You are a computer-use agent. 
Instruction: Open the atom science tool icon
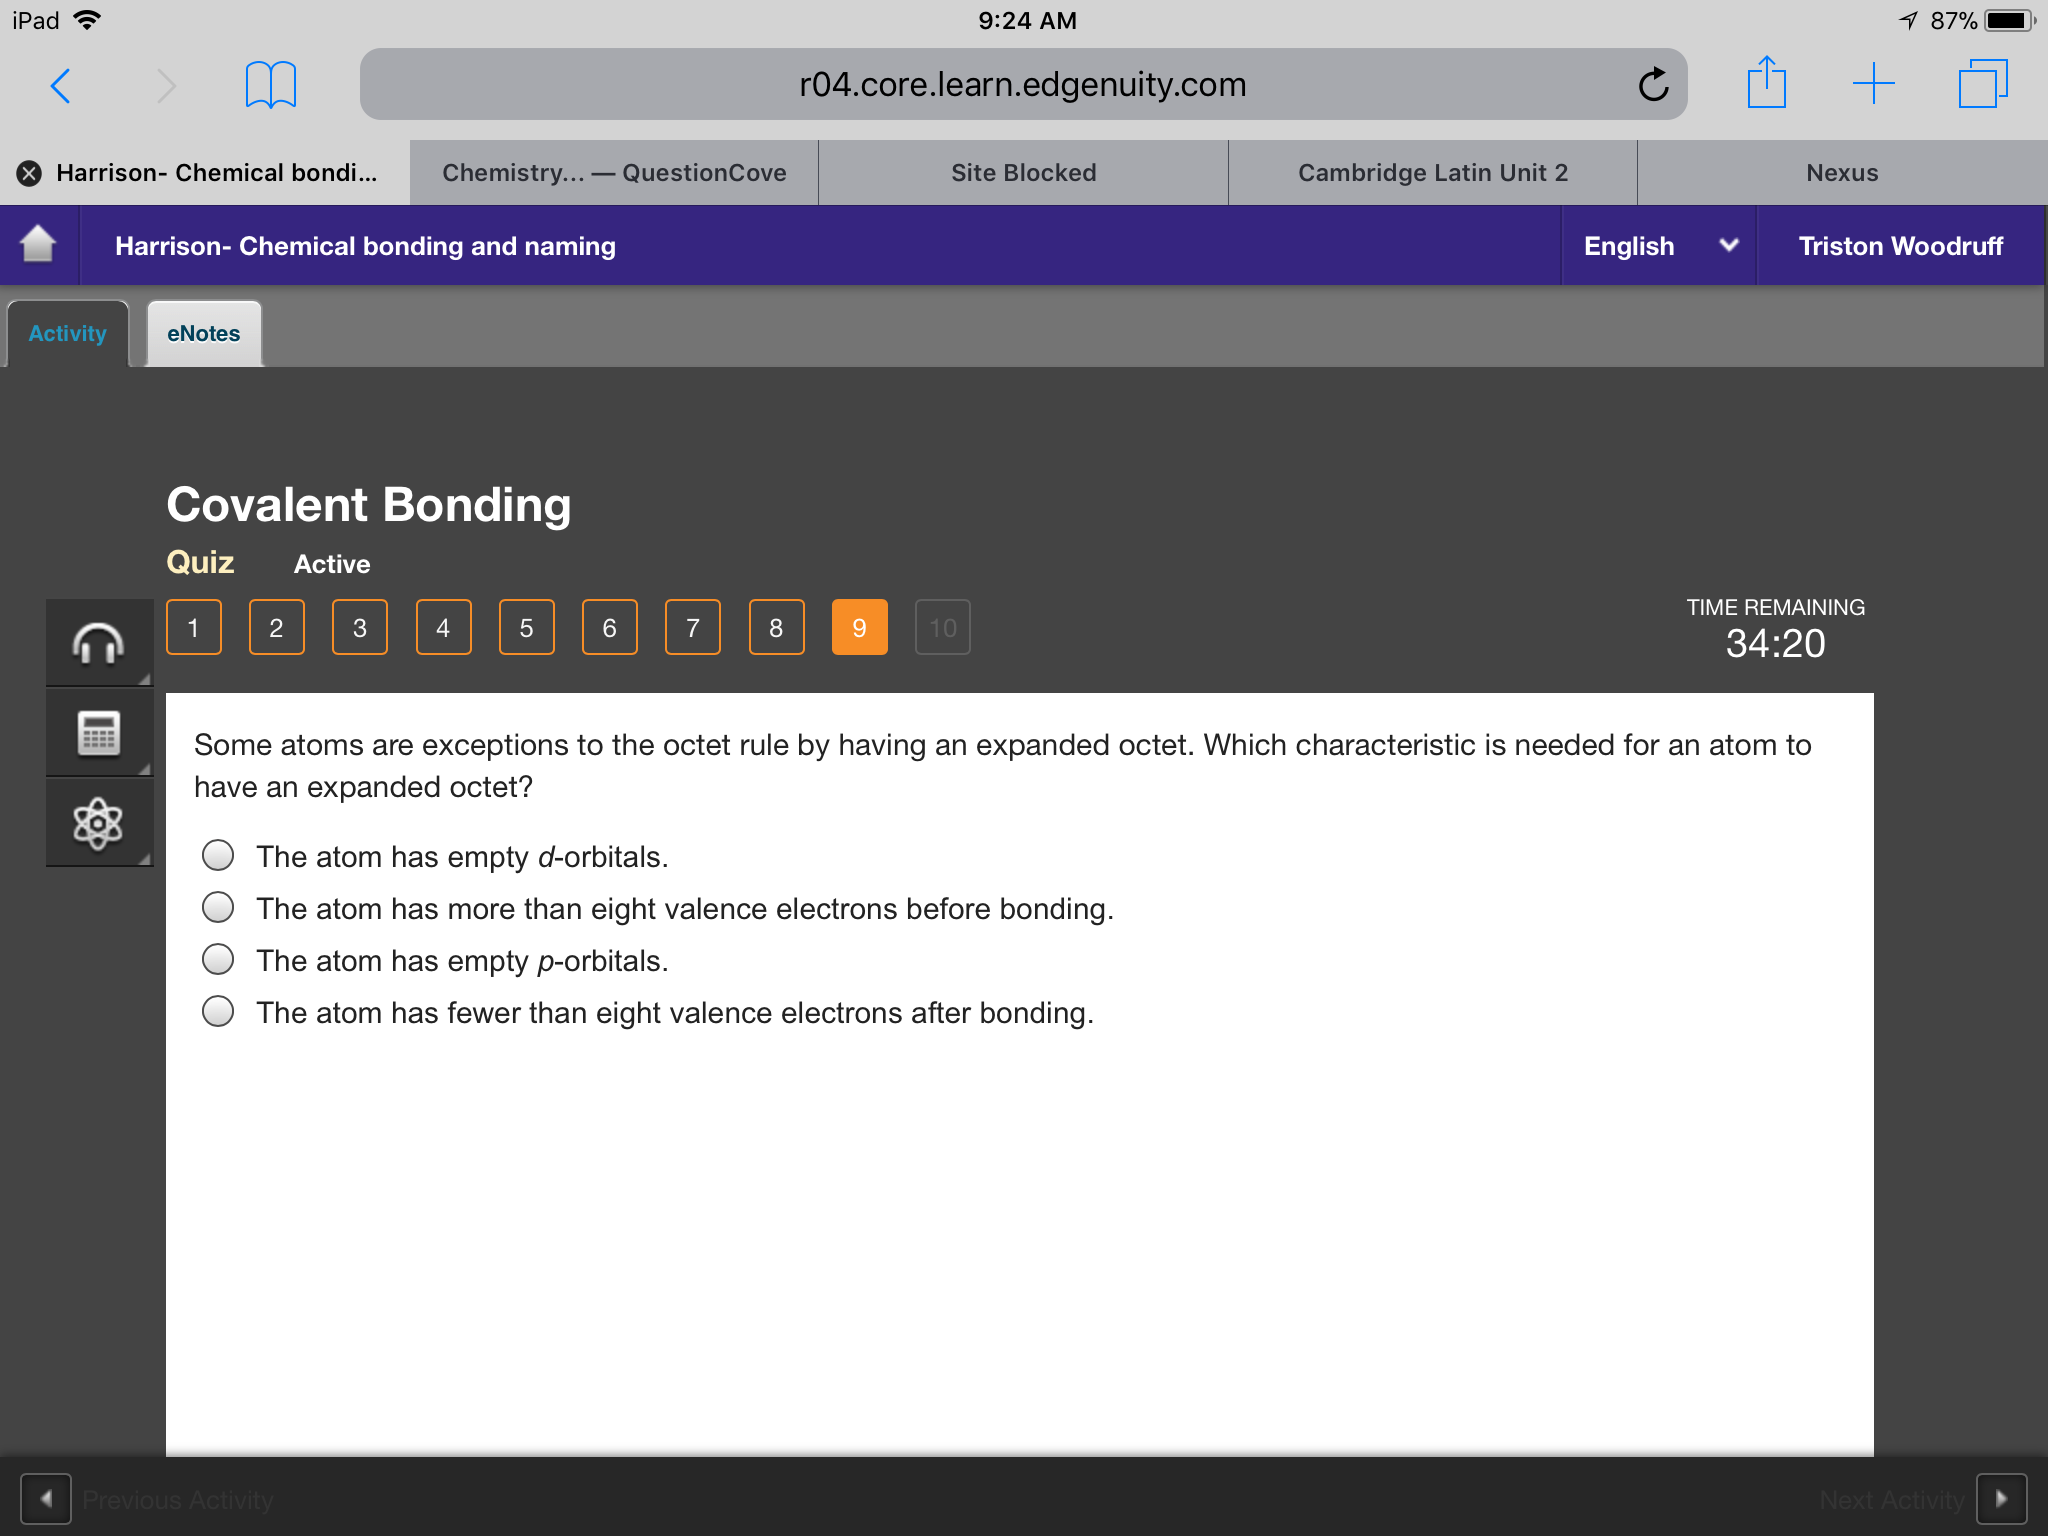(x=99, y=823)
